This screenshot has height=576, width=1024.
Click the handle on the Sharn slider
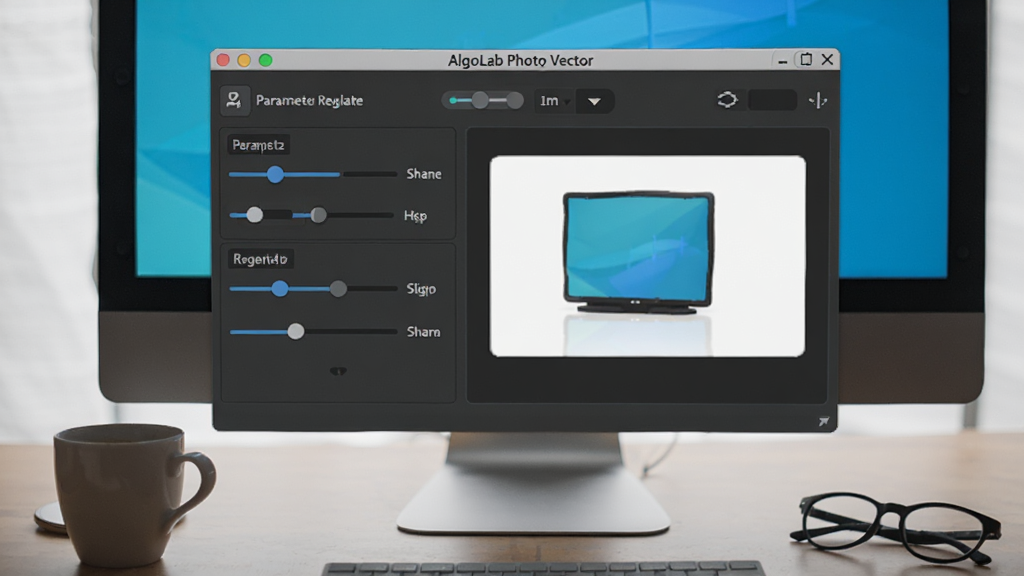[x=296, y=332]
